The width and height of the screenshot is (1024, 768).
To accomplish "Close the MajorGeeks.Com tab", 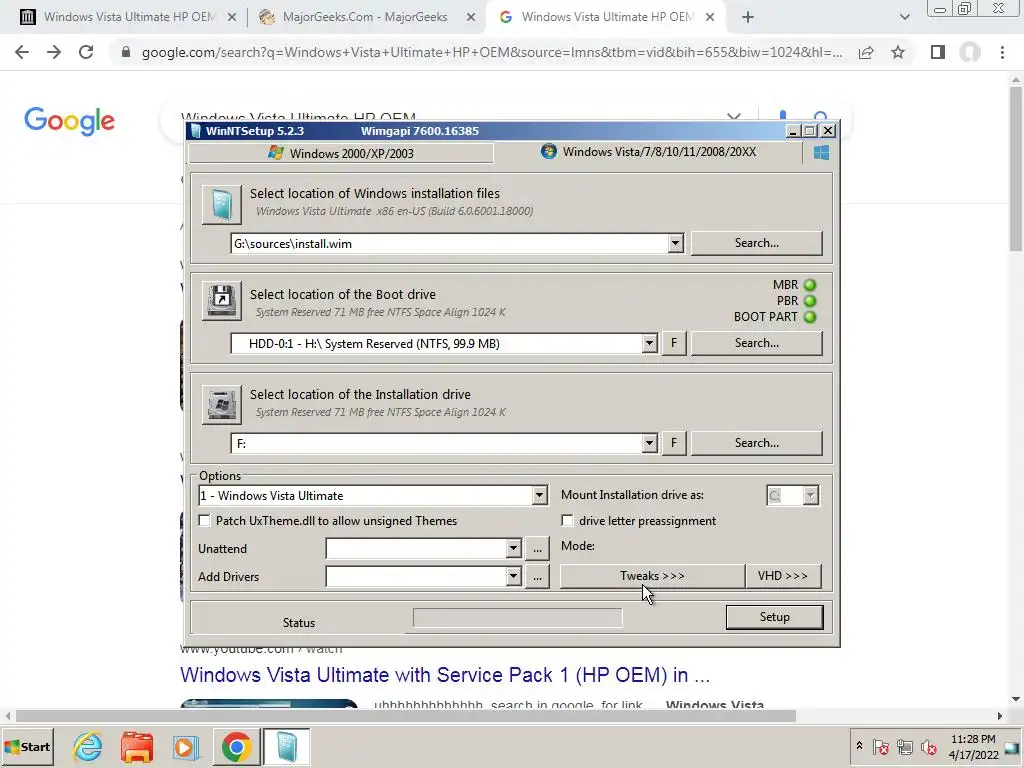I will (471, 18).
